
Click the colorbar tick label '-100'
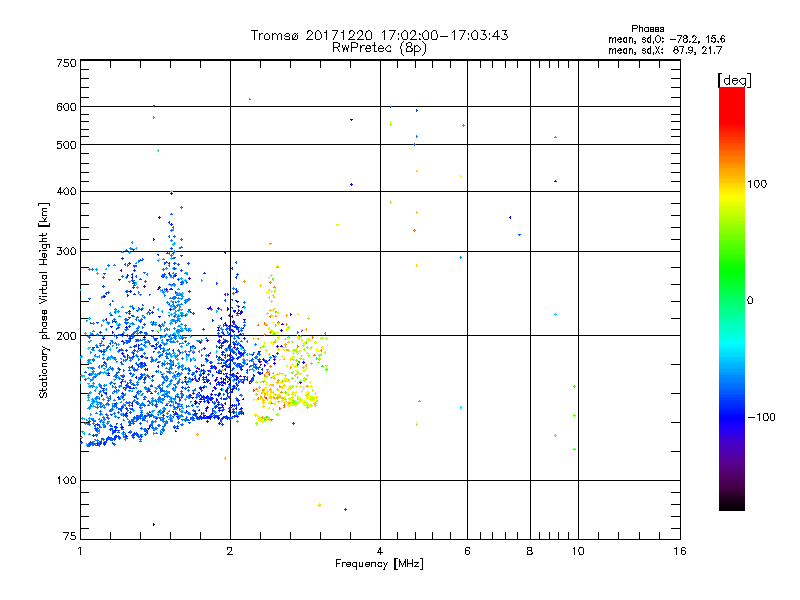pyautogui.click(x=761, y=417)
